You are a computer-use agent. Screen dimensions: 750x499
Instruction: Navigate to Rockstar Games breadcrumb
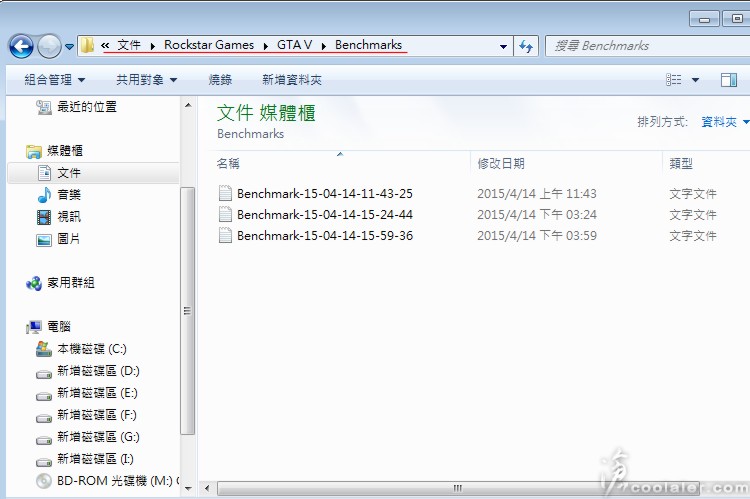click(209, 45)
